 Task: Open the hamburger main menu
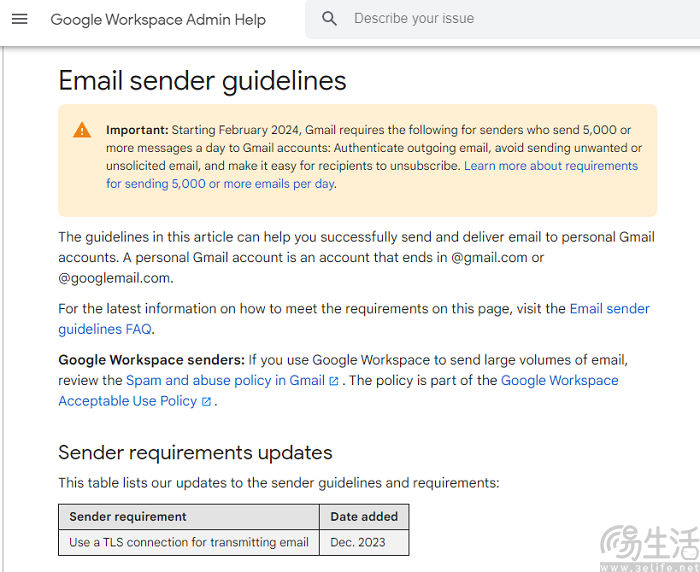(x=20, y=19)
